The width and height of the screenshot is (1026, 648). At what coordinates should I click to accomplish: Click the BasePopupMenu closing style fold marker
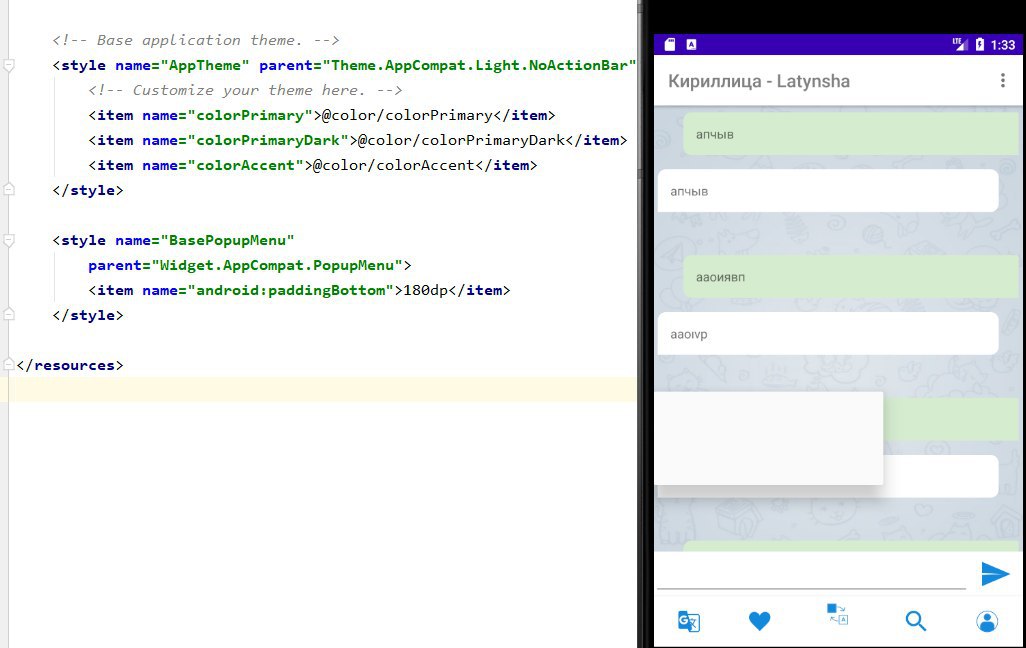[9, 315]
